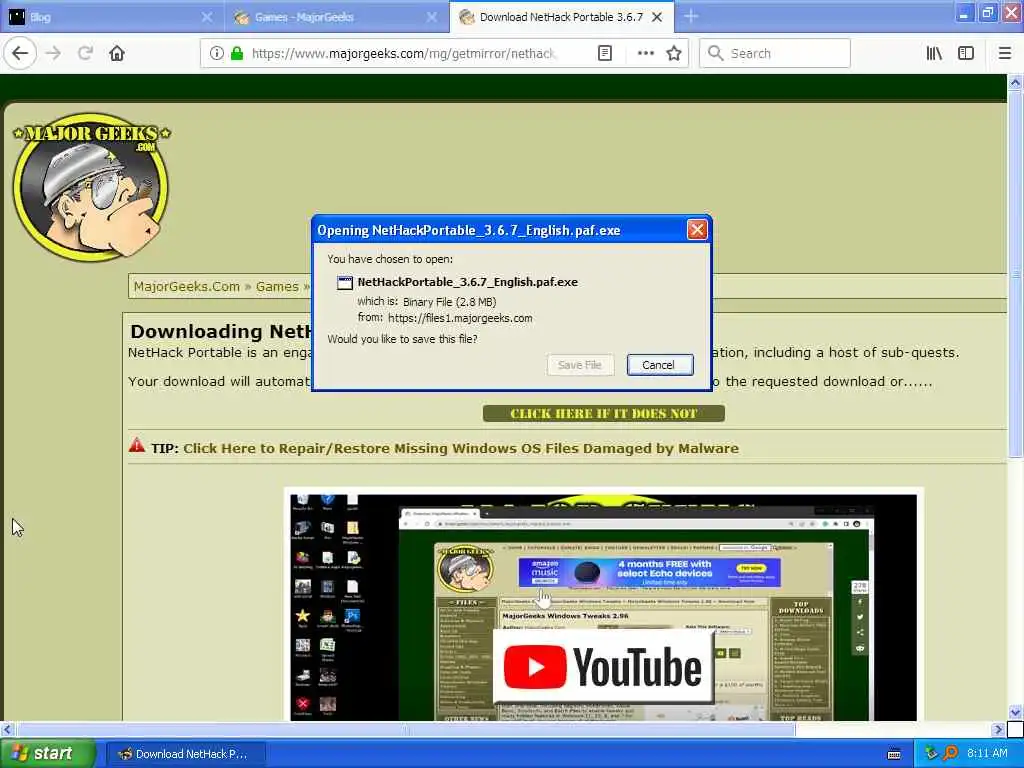Open page actions three-dot menu
Image resolution: width=1024 pixels, height=768 pixels.
click(x=645, y=54)
